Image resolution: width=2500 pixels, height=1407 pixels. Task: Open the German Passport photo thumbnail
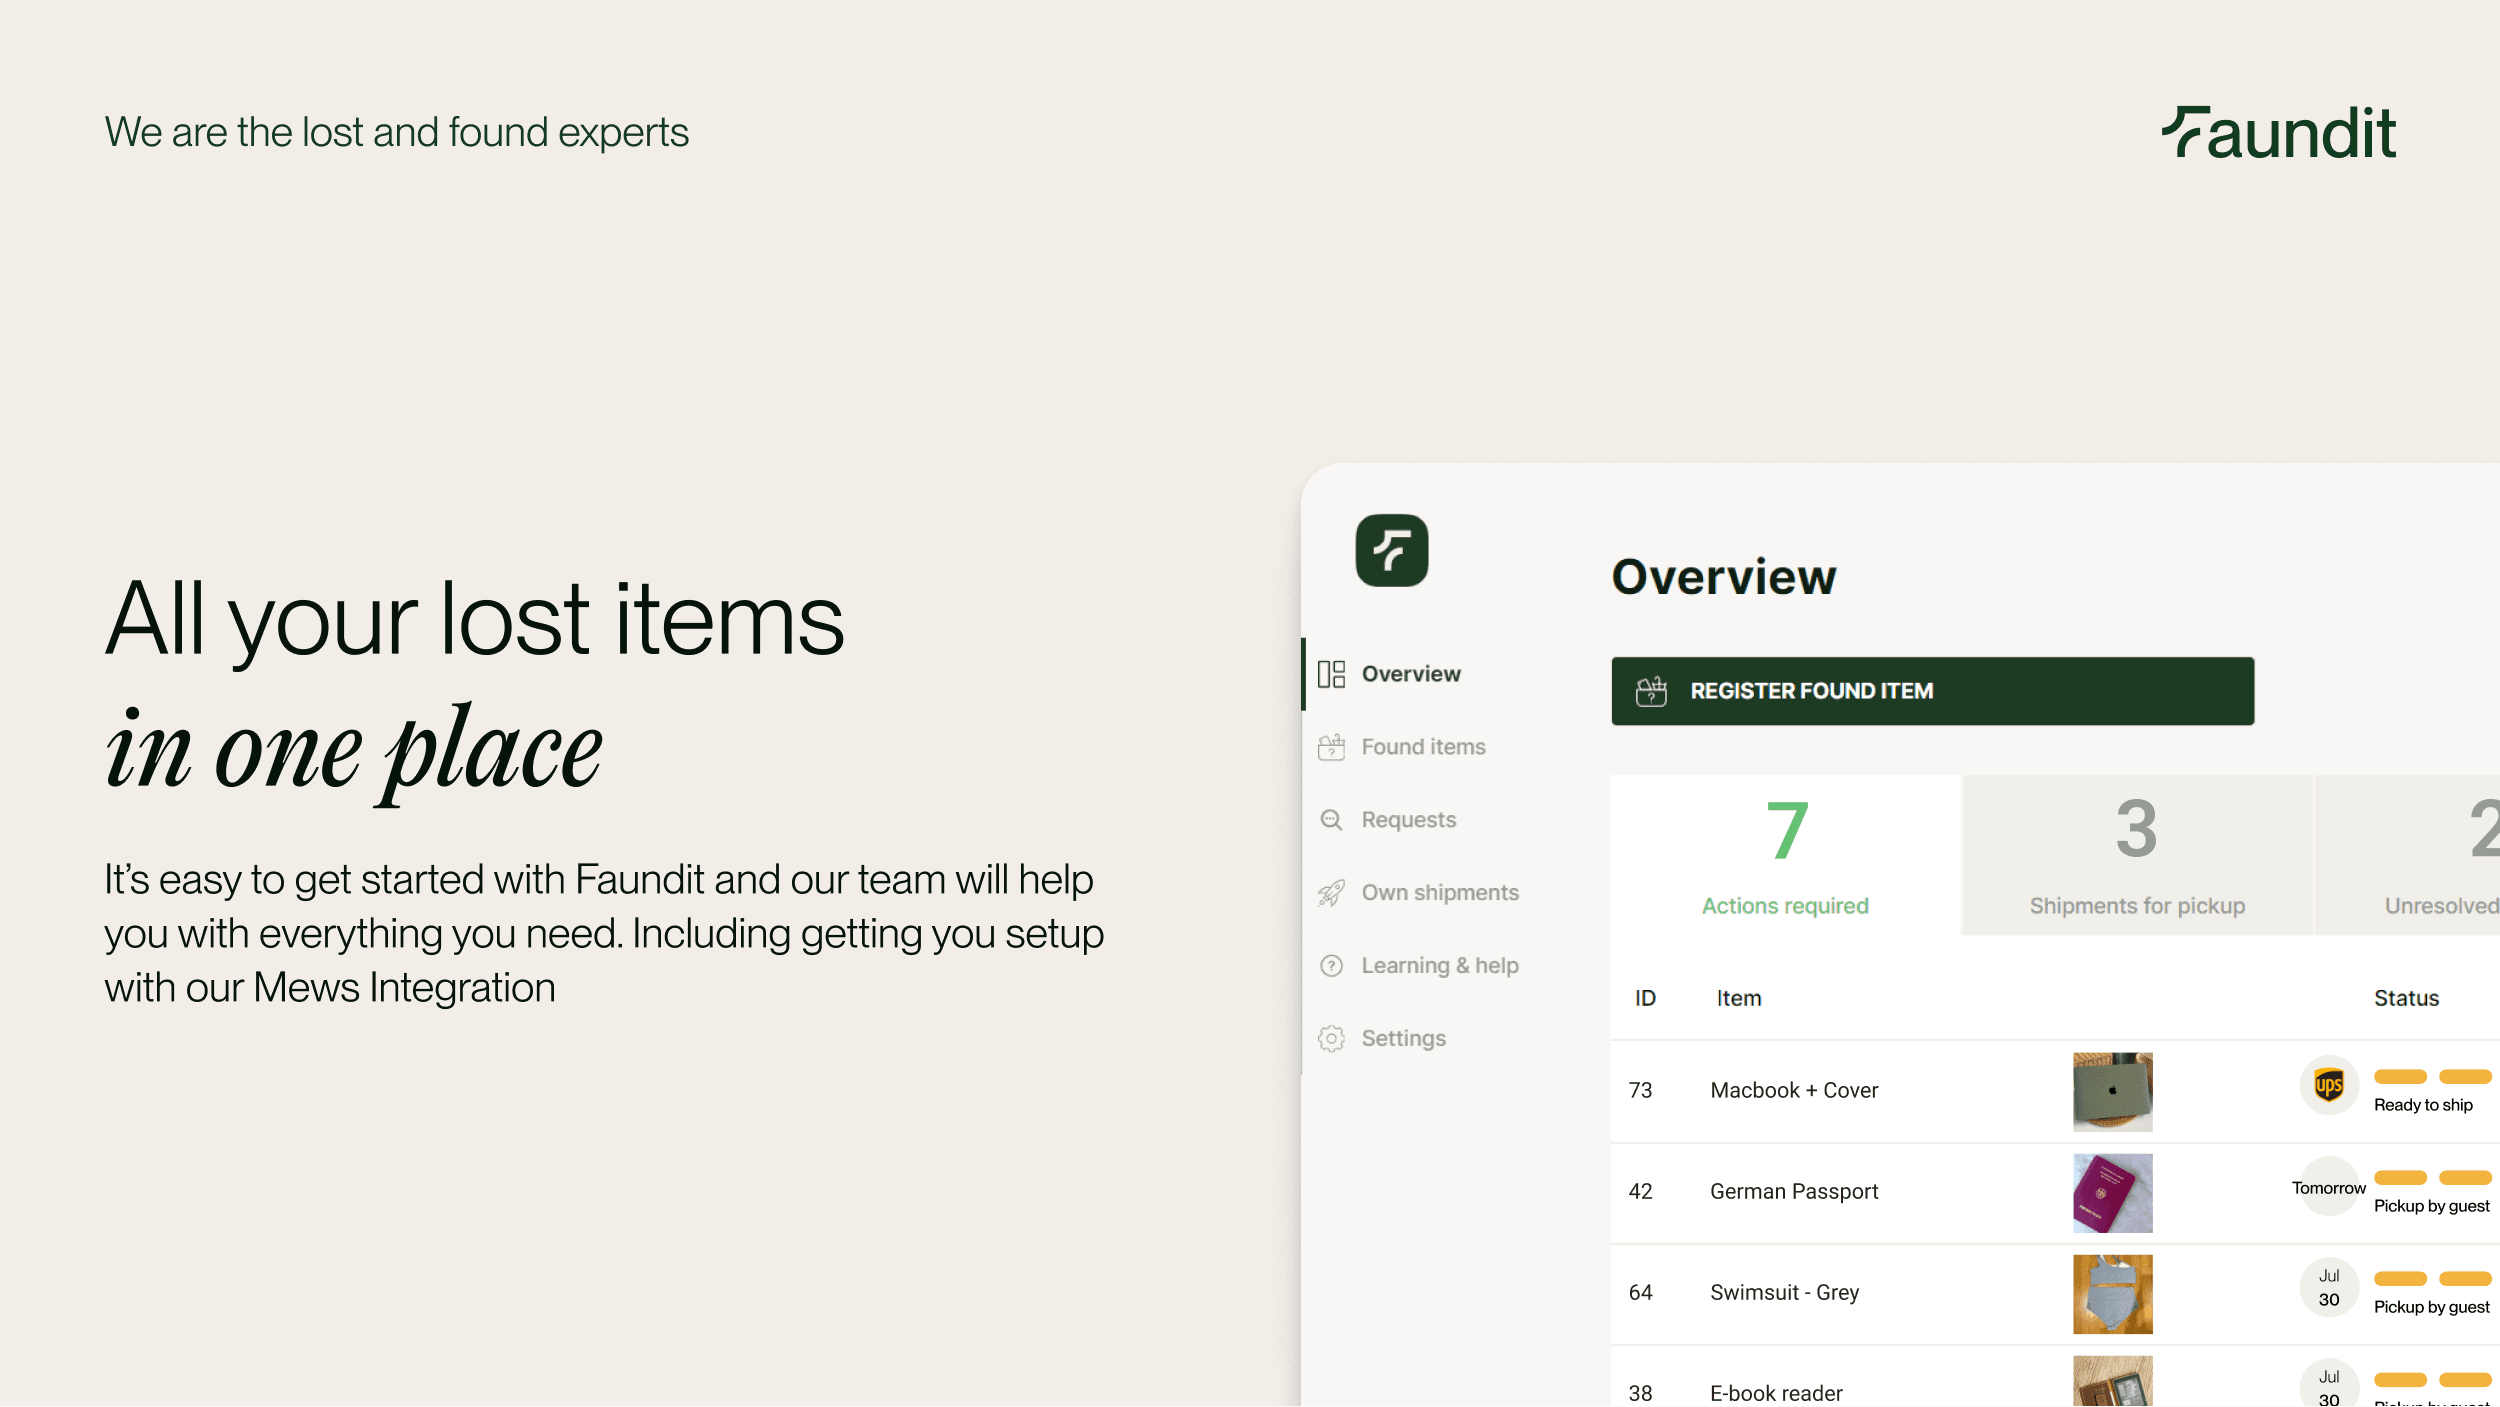coord(2112,1192)
